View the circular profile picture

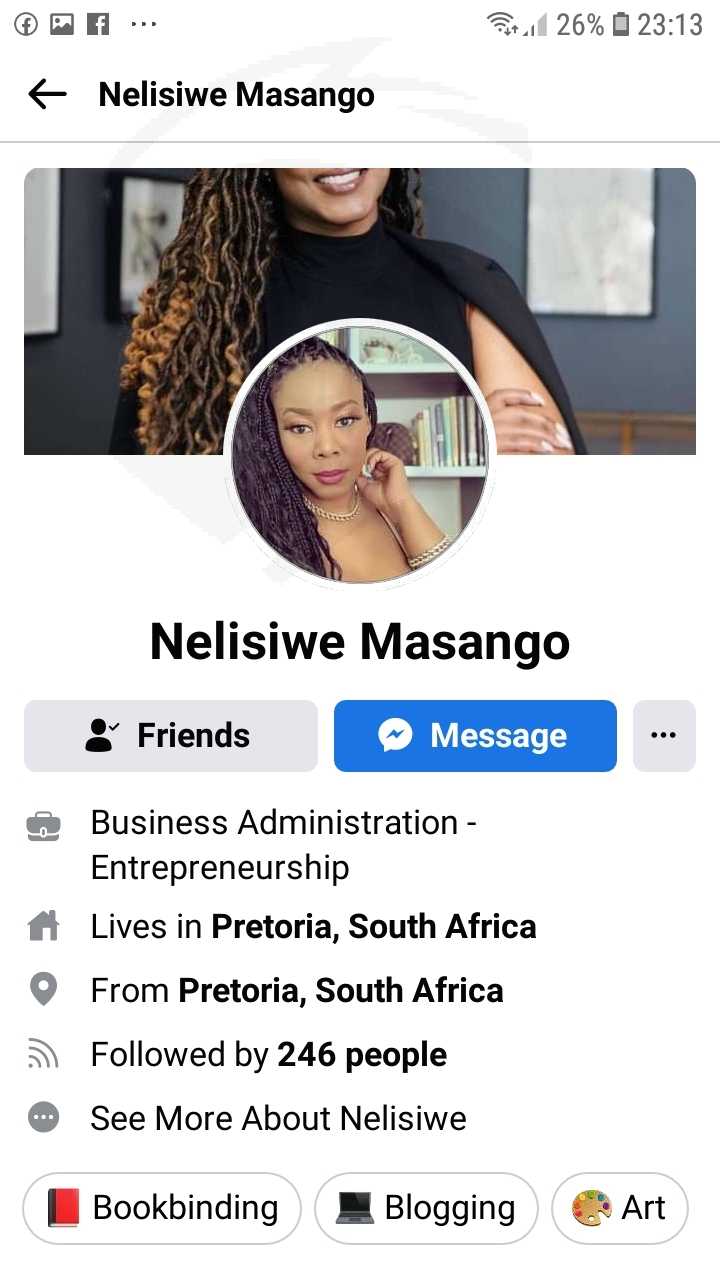pos(360,453)
